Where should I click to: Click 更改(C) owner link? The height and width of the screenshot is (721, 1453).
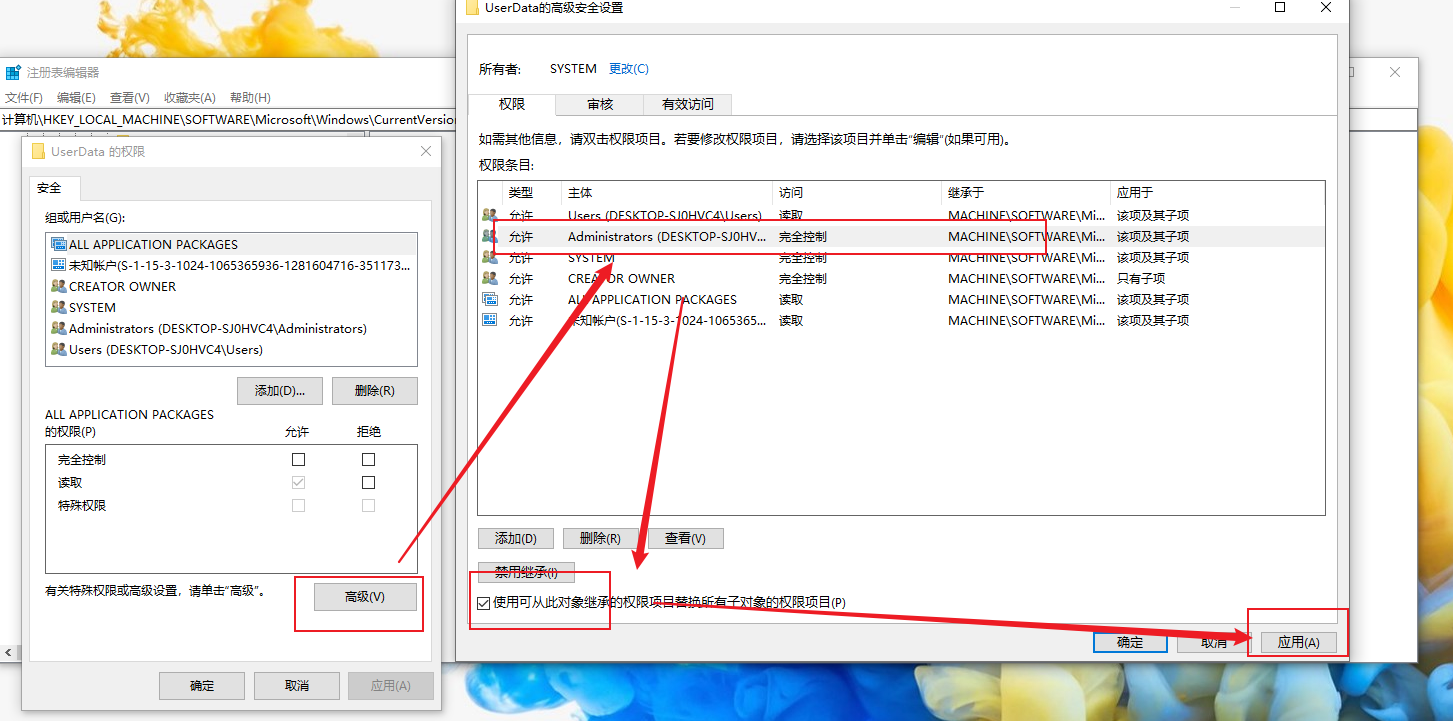[629, 69]
